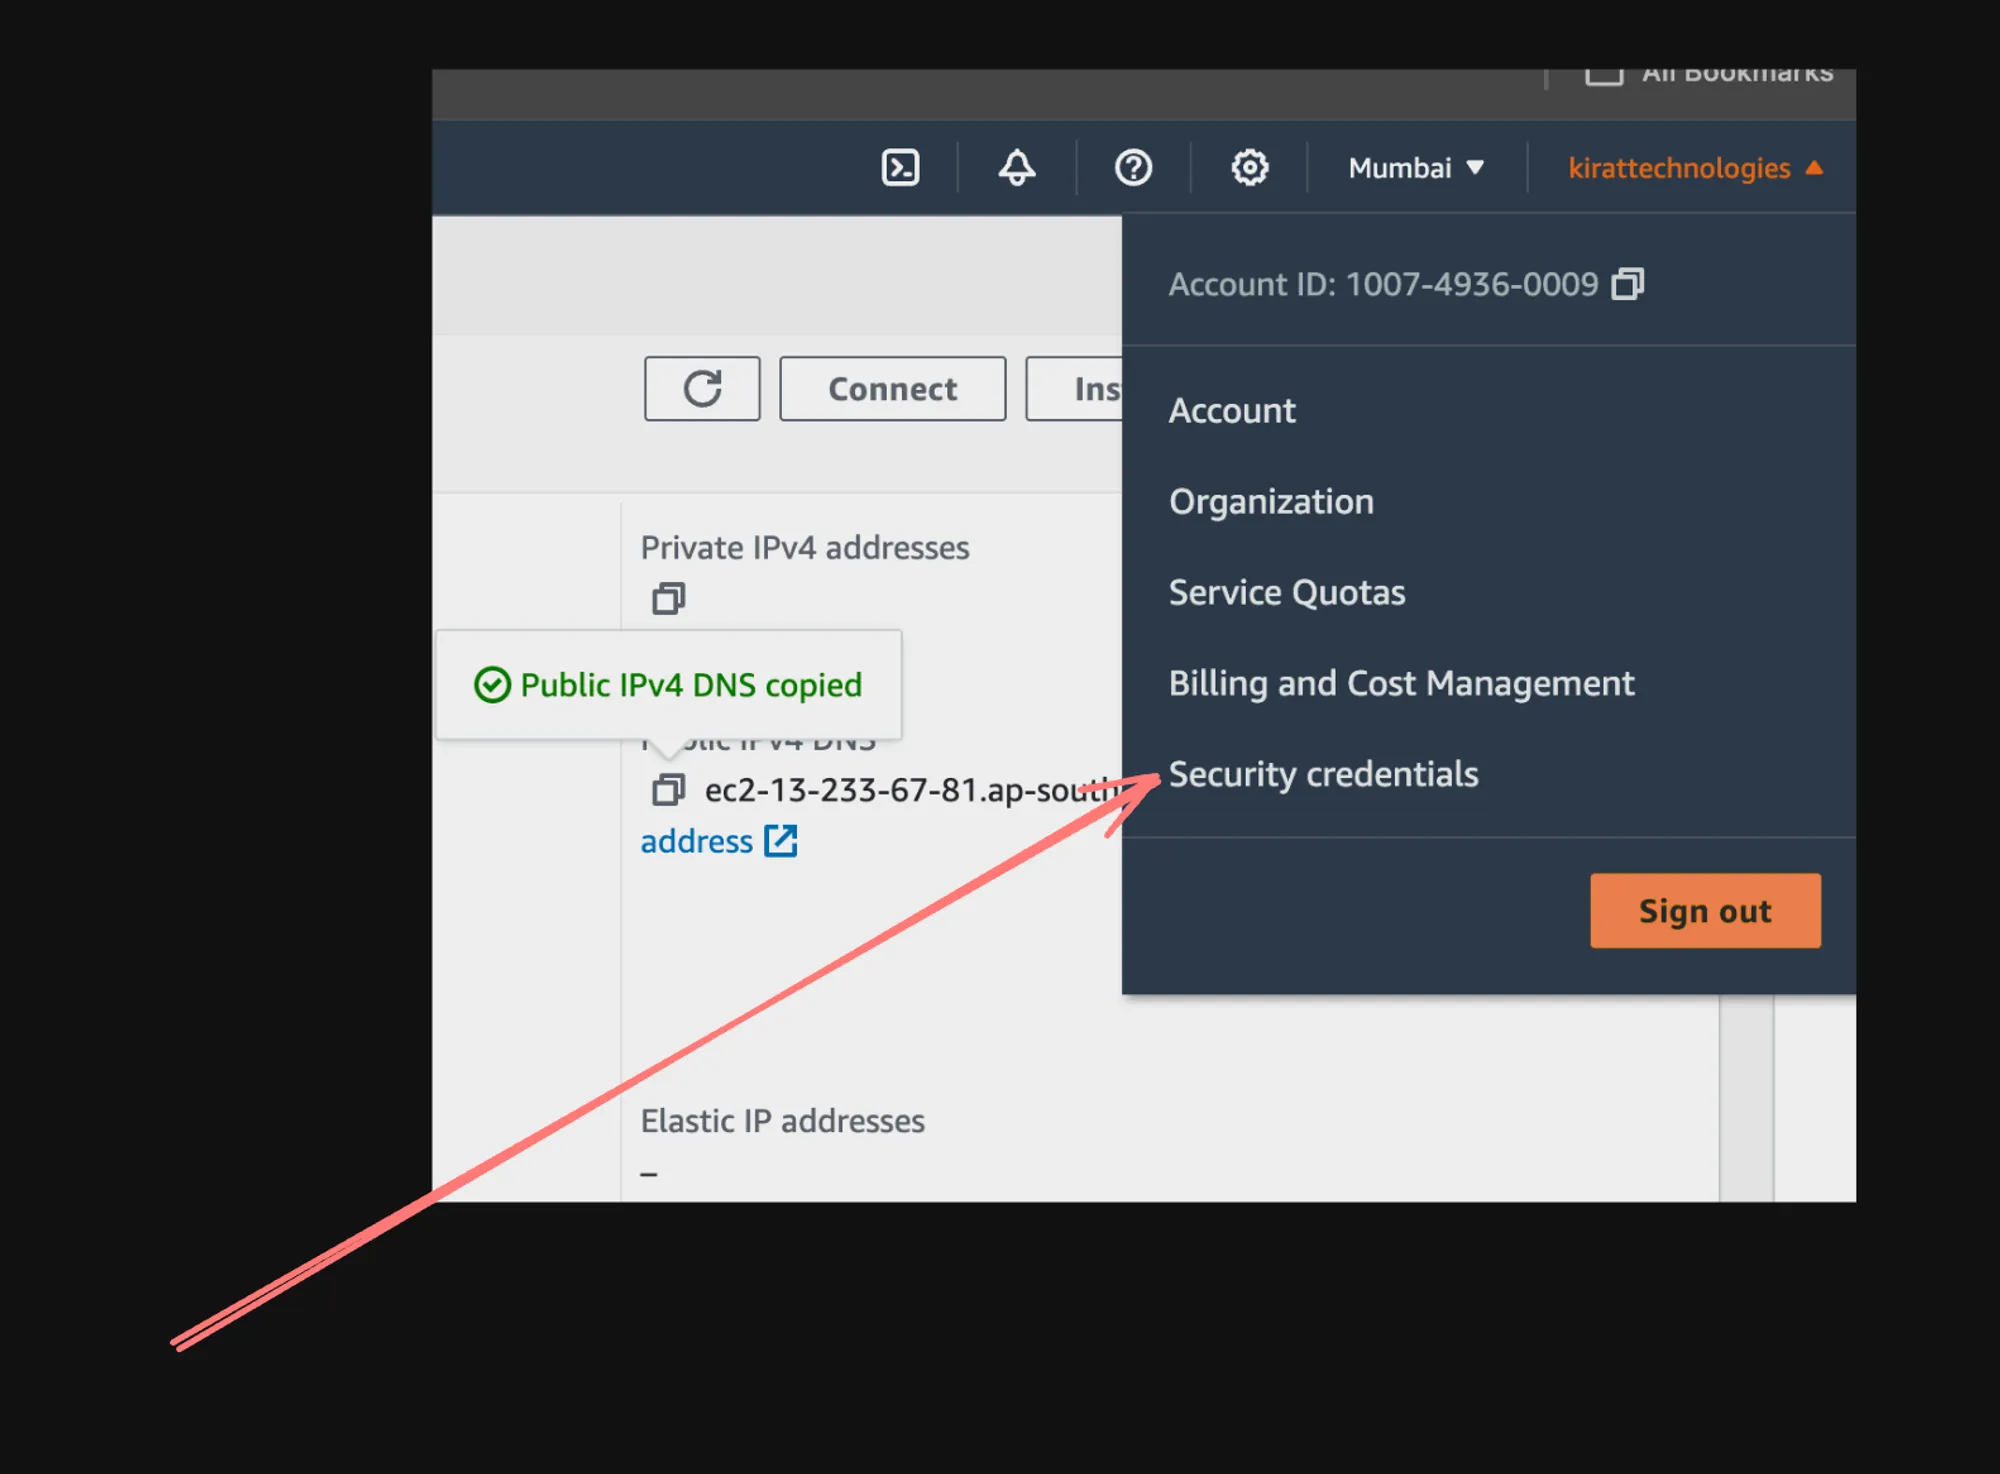Open Billing and Cost Management

tap(1401, 684)
